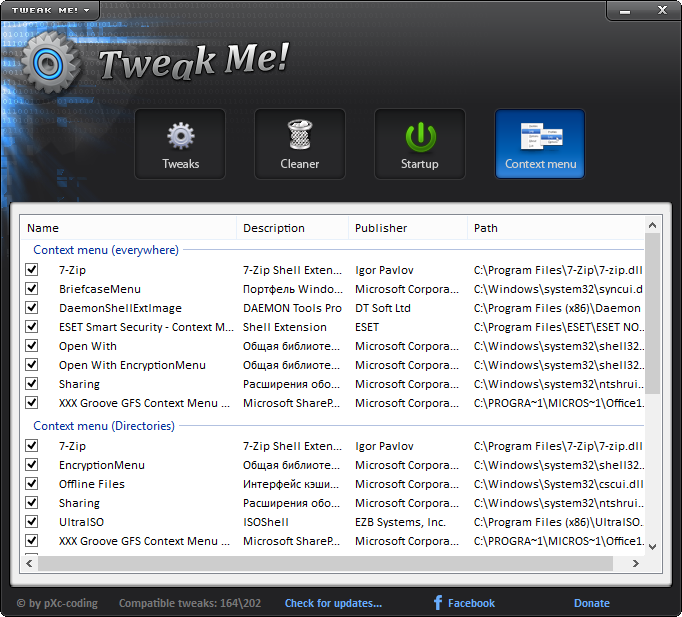The height and width of the screenshot is (617, 682).
Task: Select the ISOShell description cell
Action: [266, 522]
